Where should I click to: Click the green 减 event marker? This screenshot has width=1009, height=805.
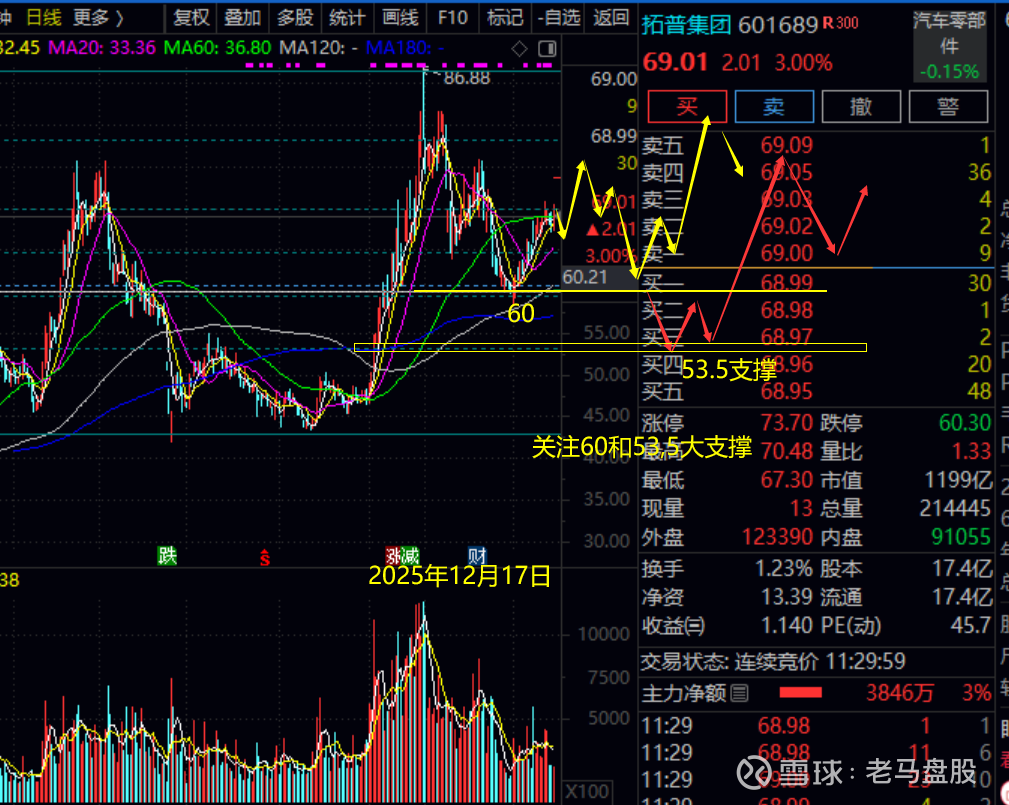coord(410,555)
